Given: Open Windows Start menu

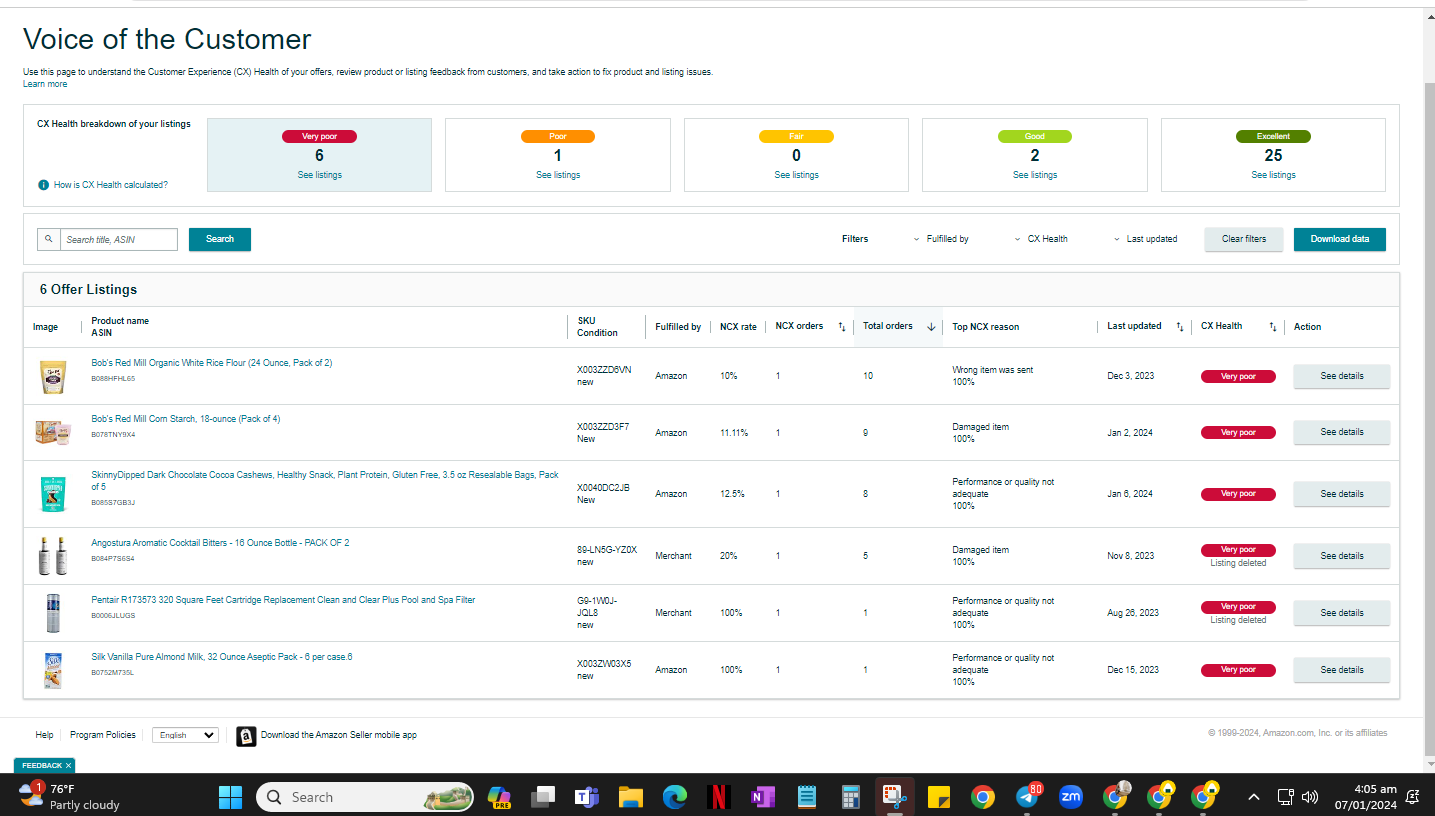Looking at the screenshot, I should tap(230, 797).
